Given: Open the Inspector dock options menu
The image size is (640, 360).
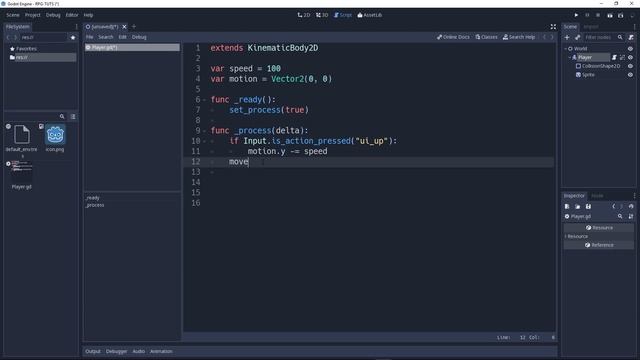Looking at the screenshot, I should [x=634, y=196].
